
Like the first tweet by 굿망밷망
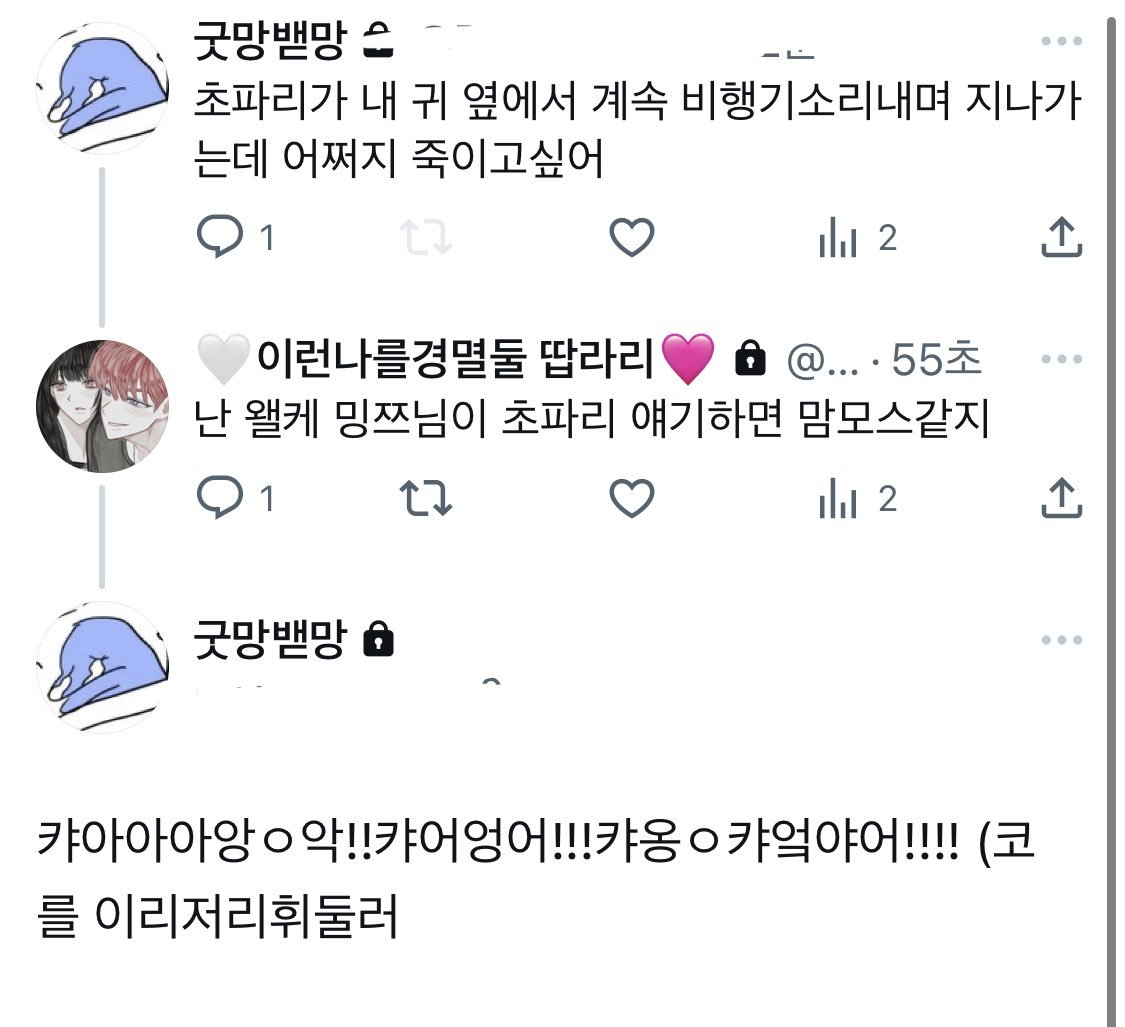(x=631, y=237)
